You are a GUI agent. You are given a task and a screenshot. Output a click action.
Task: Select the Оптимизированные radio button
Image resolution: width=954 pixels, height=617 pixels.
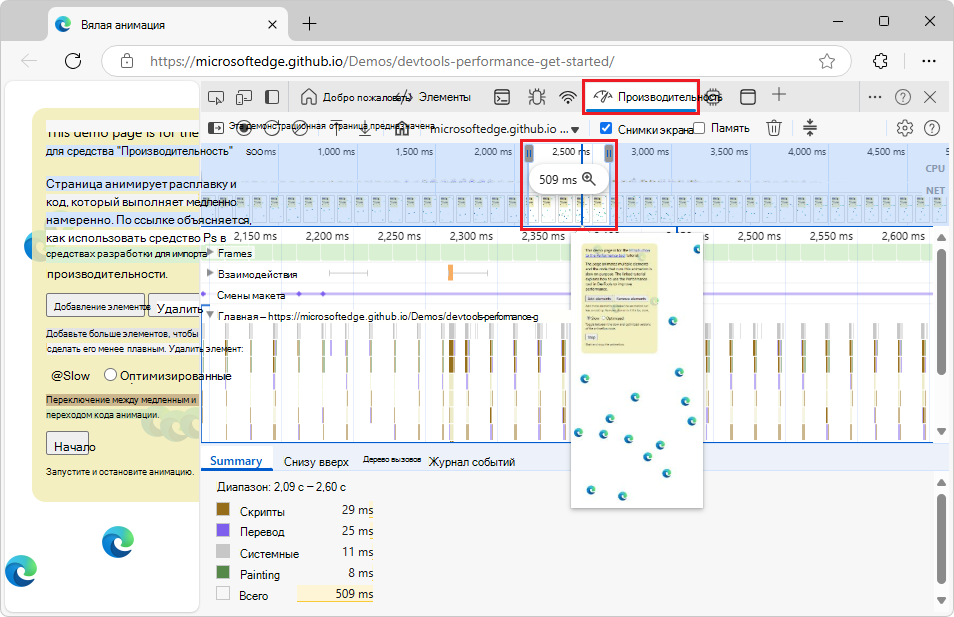pos(110,375)
